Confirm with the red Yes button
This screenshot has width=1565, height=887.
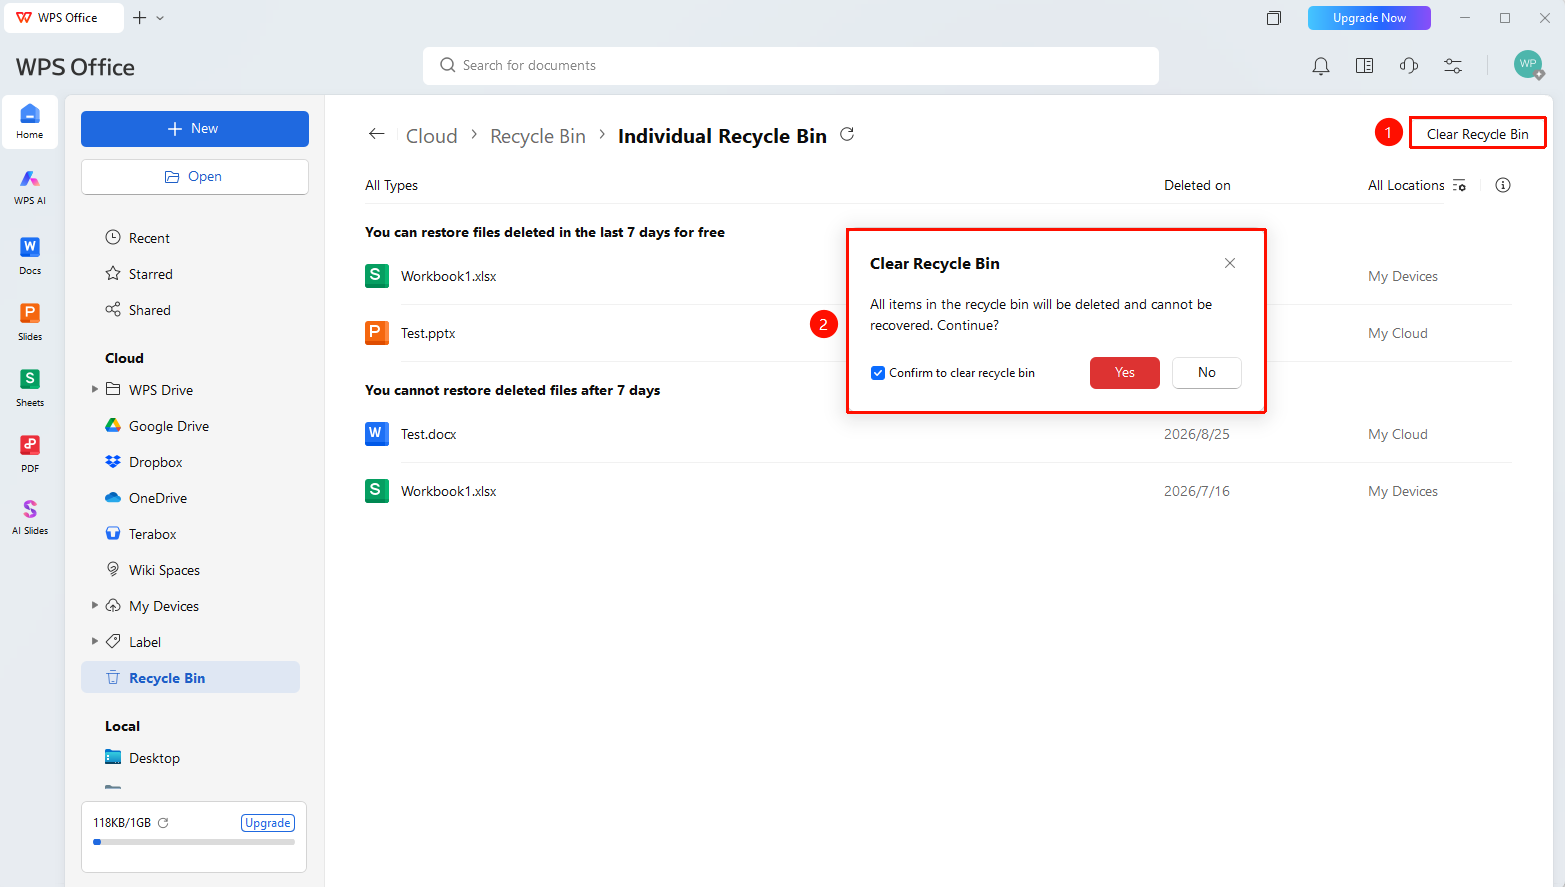click(1125, 373)
